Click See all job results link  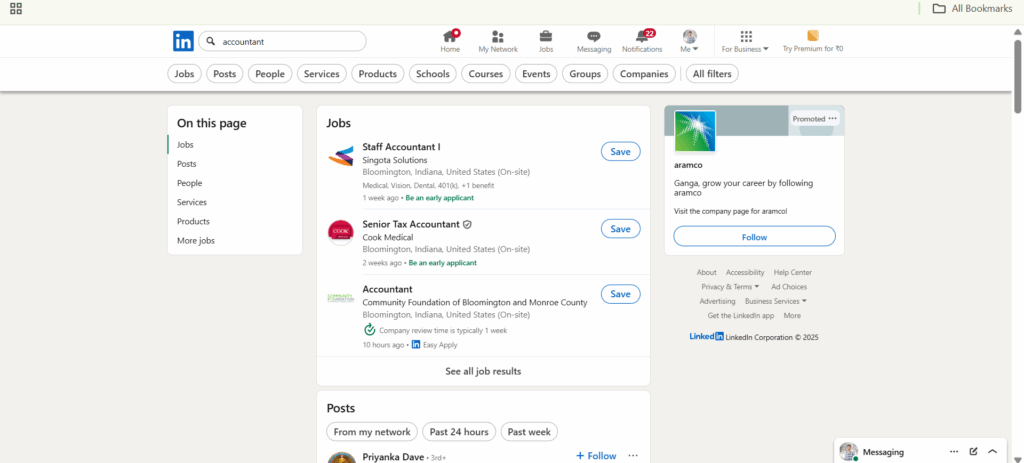point(483,371)
